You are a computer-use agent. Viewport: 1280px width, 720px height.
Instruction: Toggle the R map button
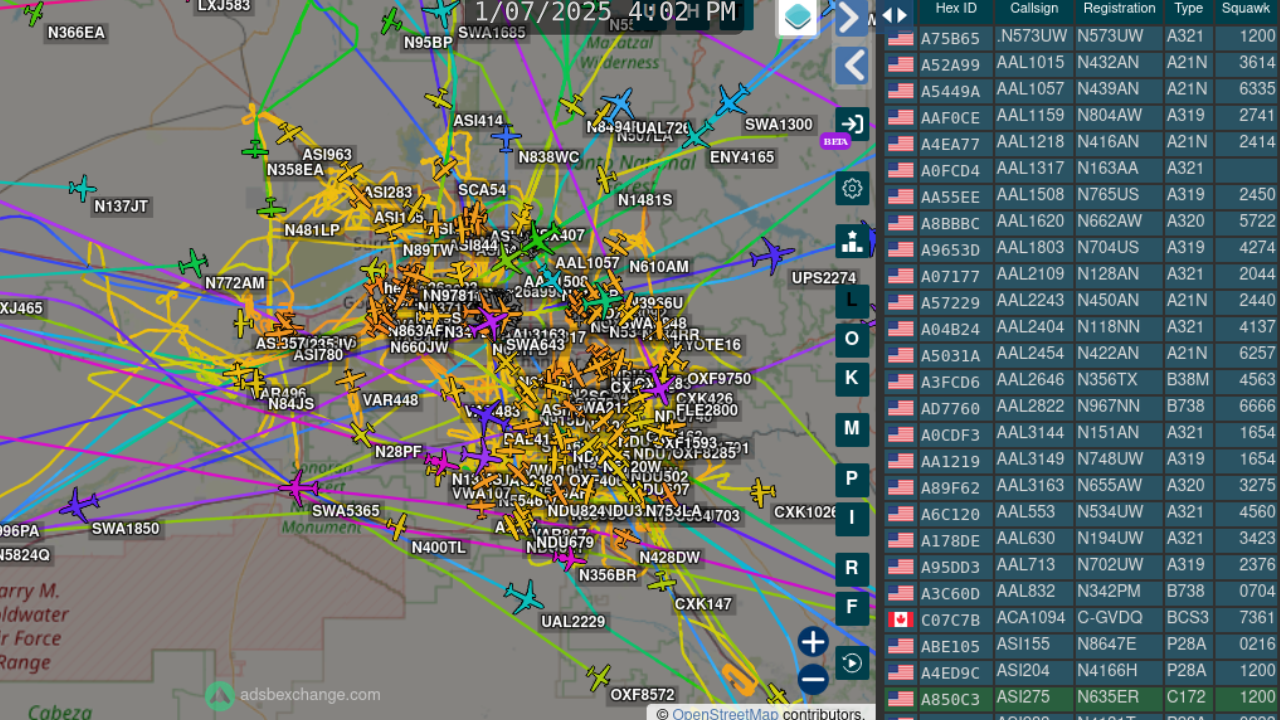tap(852, 568)
